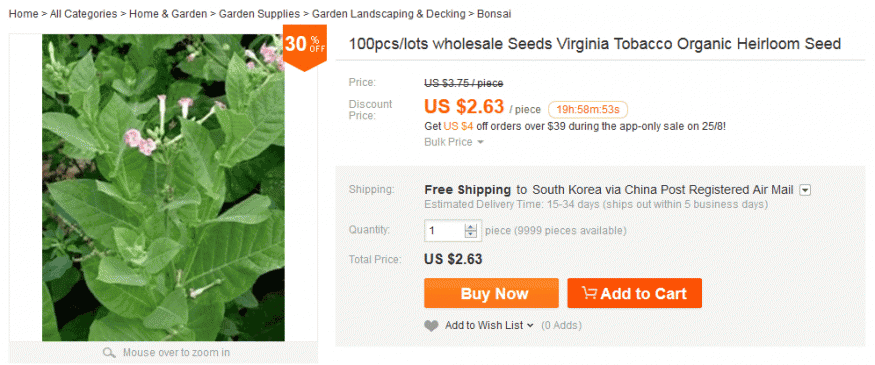The width and height of the screenshot is (875, 365).
Task: Expand the Bulk Price dropdown
Action: coord(454,142)
